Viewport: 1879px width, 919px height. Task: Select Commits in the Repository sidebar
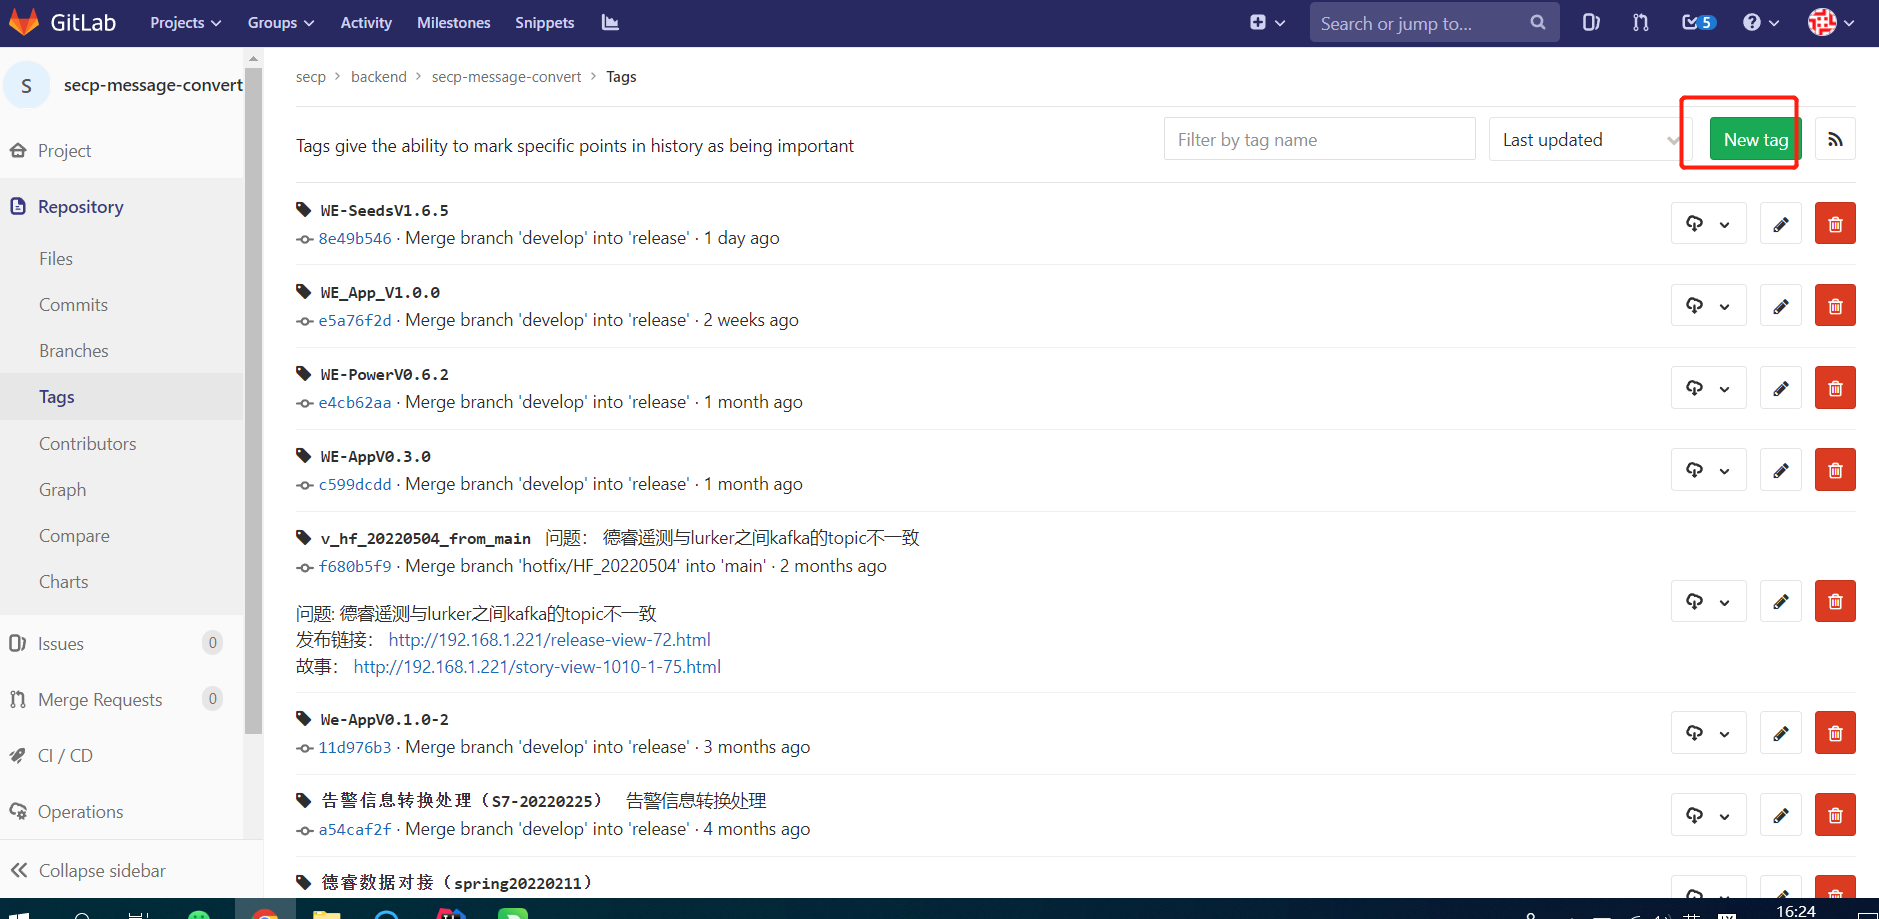73,305
